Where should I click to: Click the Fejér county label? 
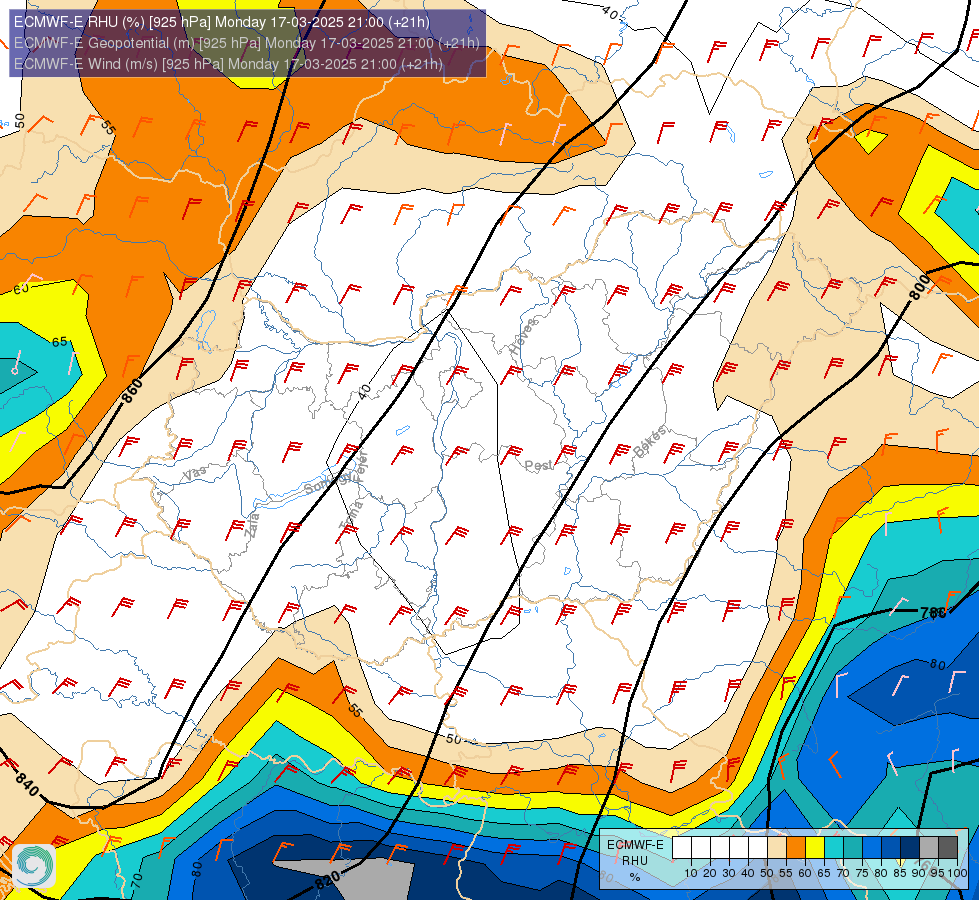click(x=362, y=465)
